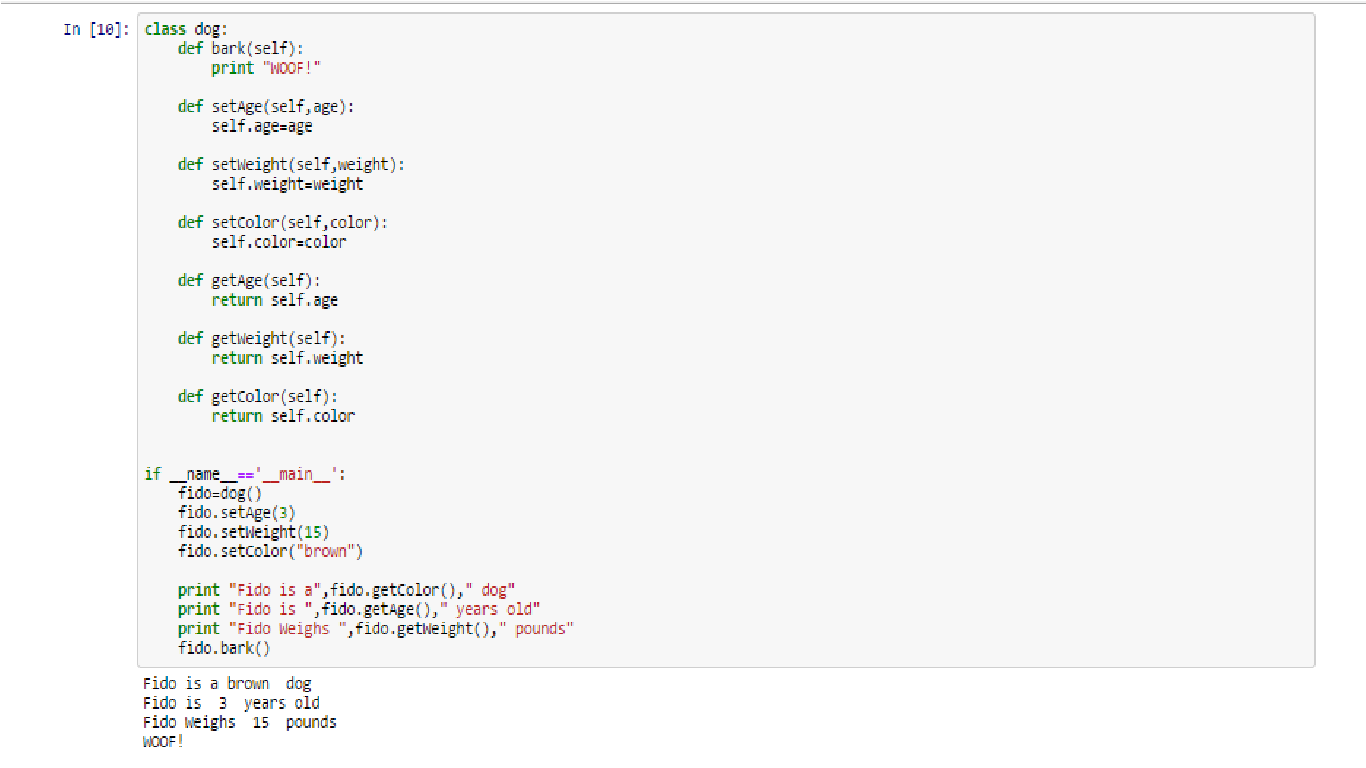1366x768 pixels.
Task: Click the 'self.weight=weight' assignment line
Action: (287, 184)
